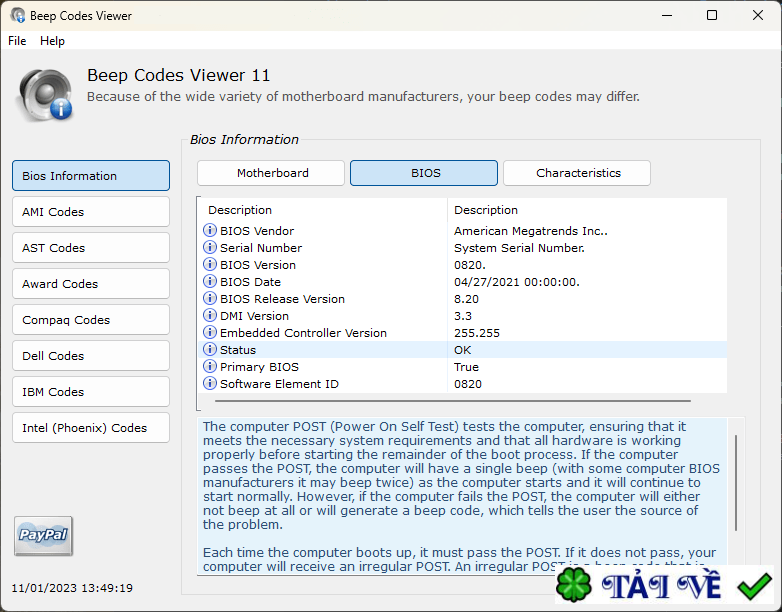Switch to the Motherboard tab

[x=272, y=173]
